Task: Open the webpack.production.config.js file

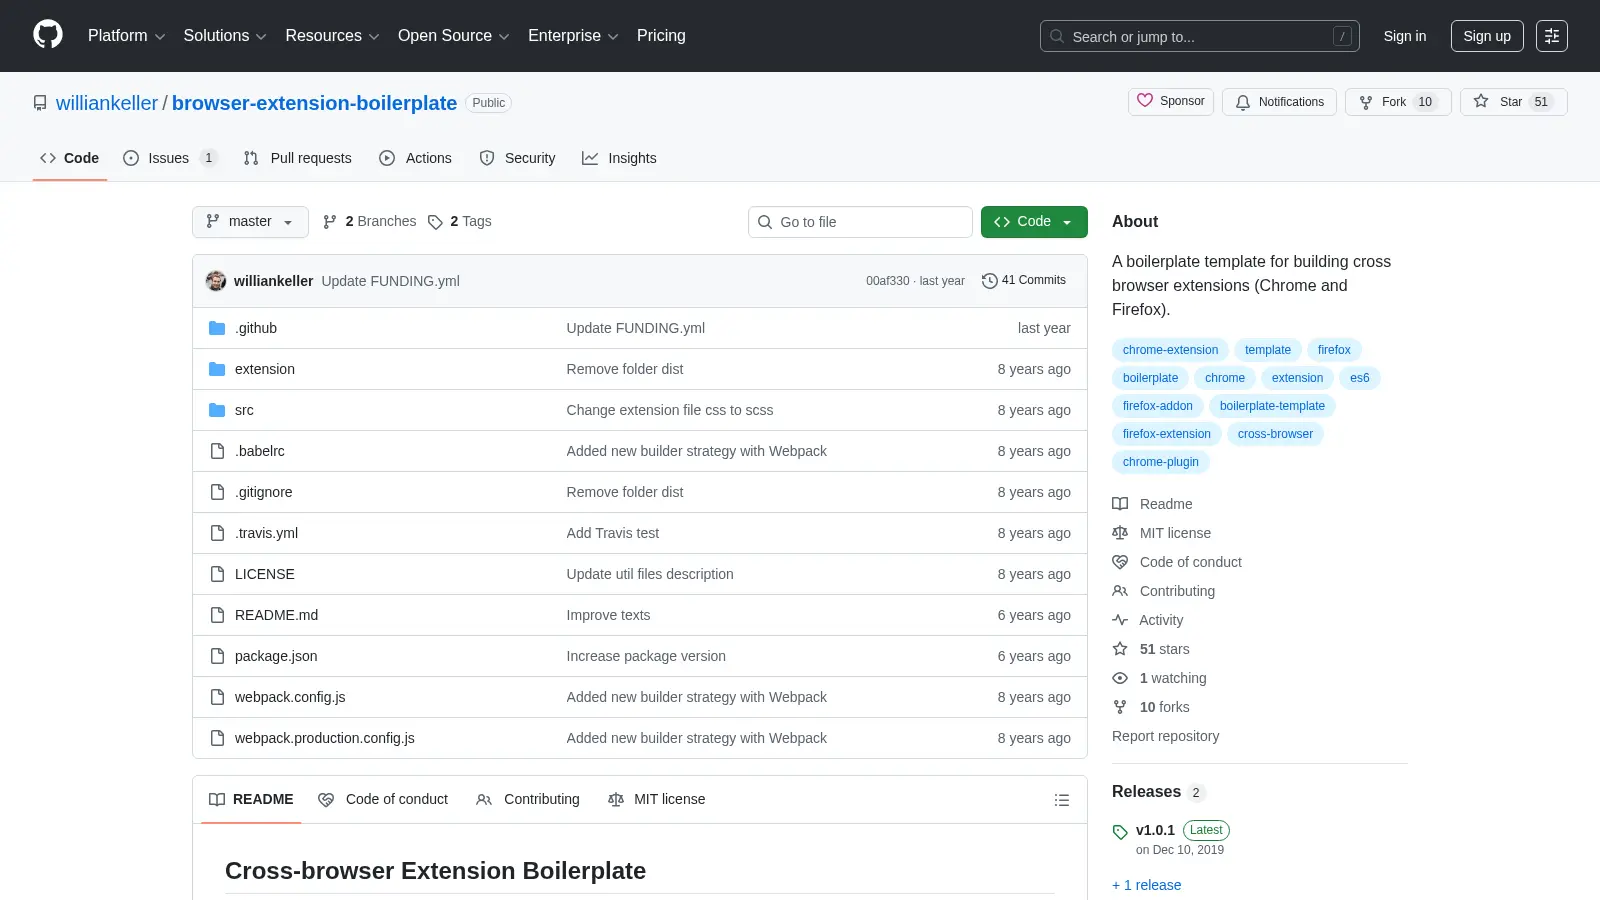Action: click(325, 738)
